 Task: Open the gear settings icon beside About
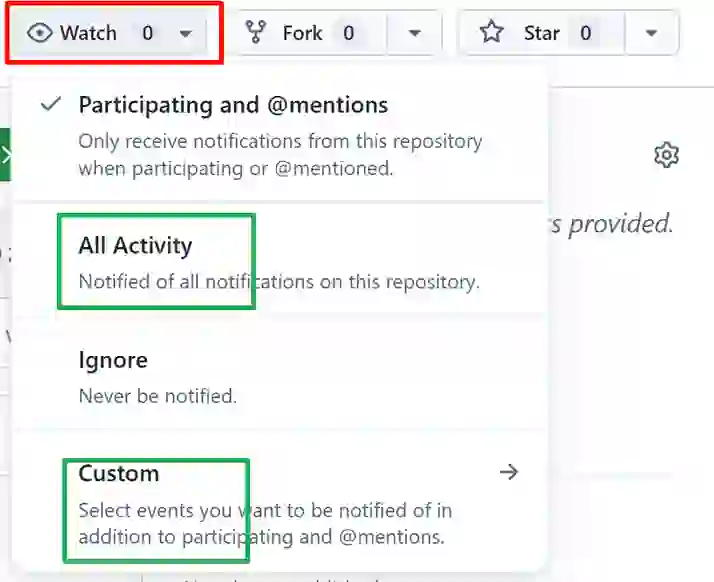[x=666, y=155]
